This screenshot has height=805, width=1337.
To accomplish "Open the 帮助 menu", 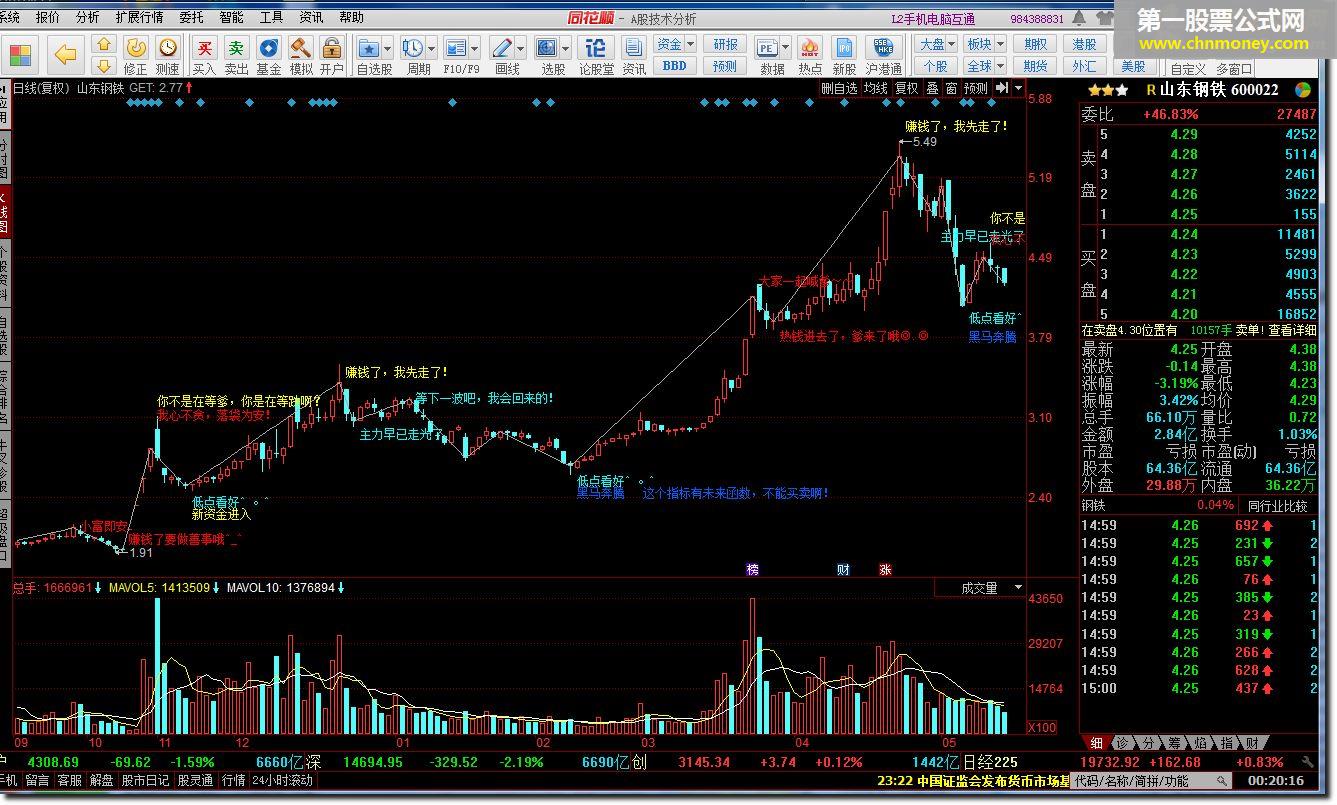I will pos(351,17).
